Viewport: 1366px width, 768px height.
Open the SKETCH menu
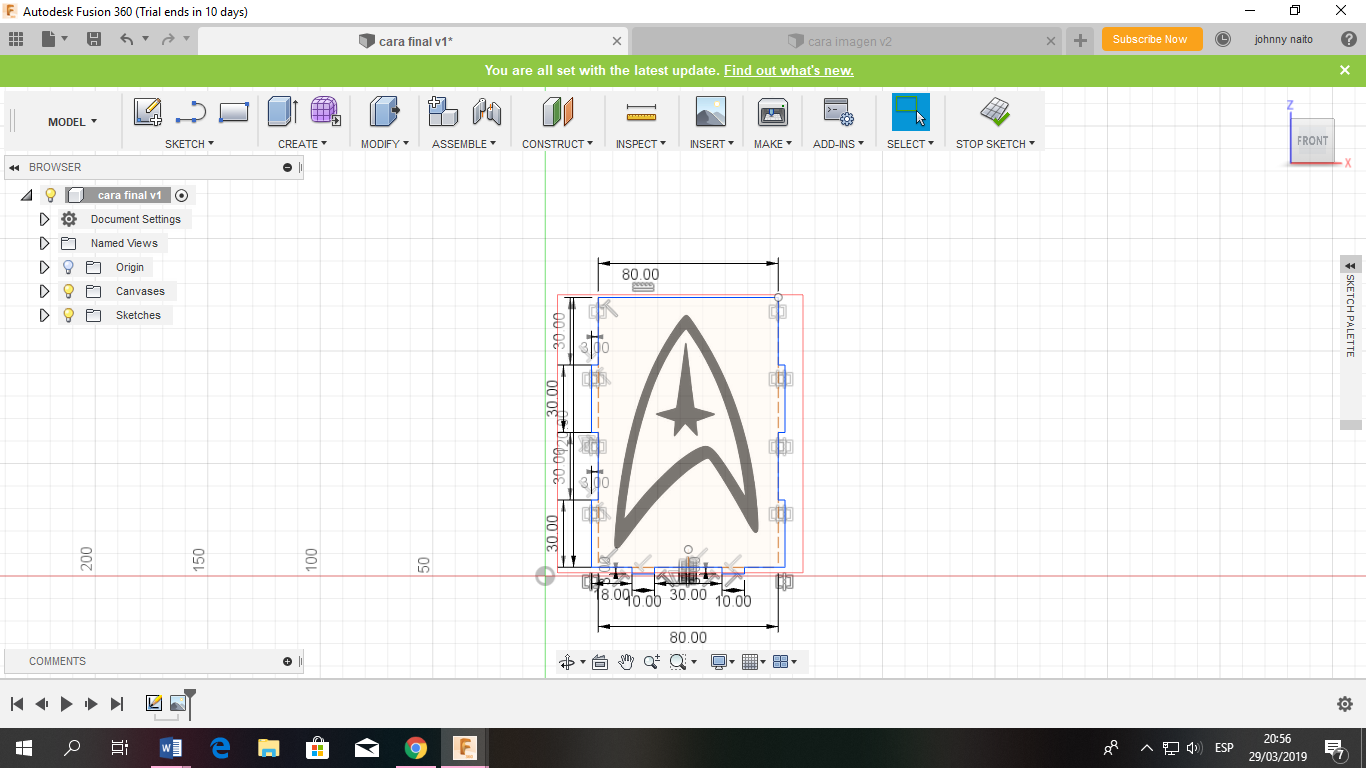[189, 144]
